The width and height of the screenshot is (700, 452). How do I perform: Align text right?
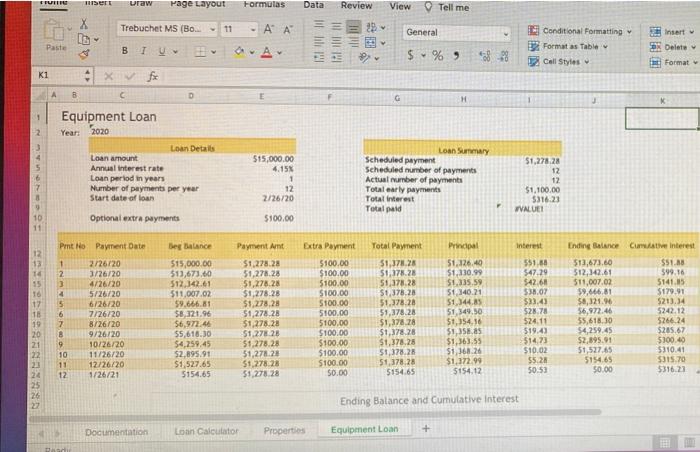pyautogui.click(x=354, y=42)
